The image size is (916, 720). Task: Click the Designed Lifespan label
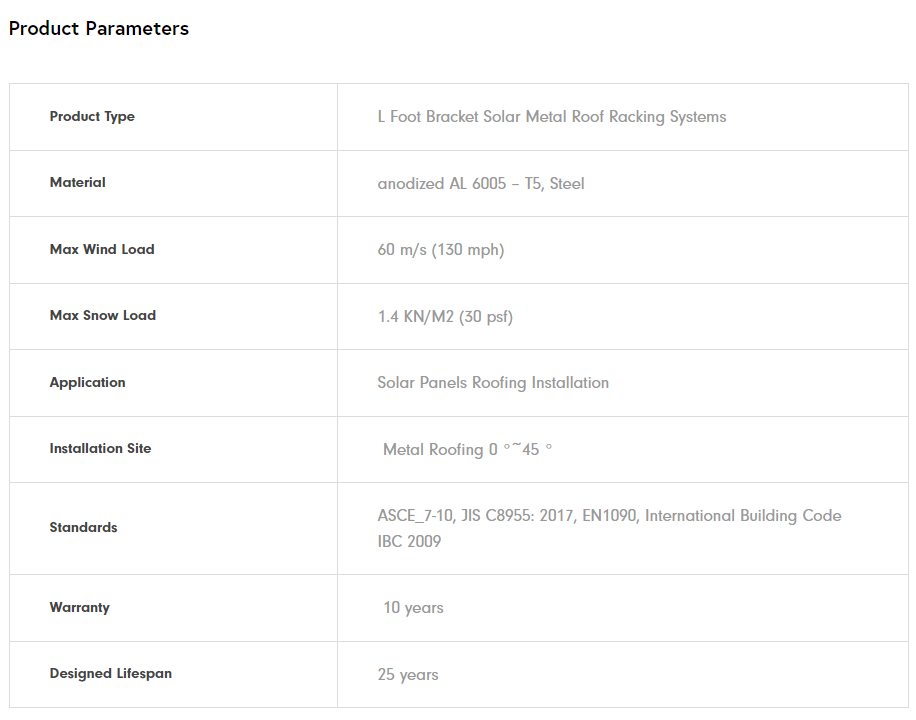pos(110,674)
